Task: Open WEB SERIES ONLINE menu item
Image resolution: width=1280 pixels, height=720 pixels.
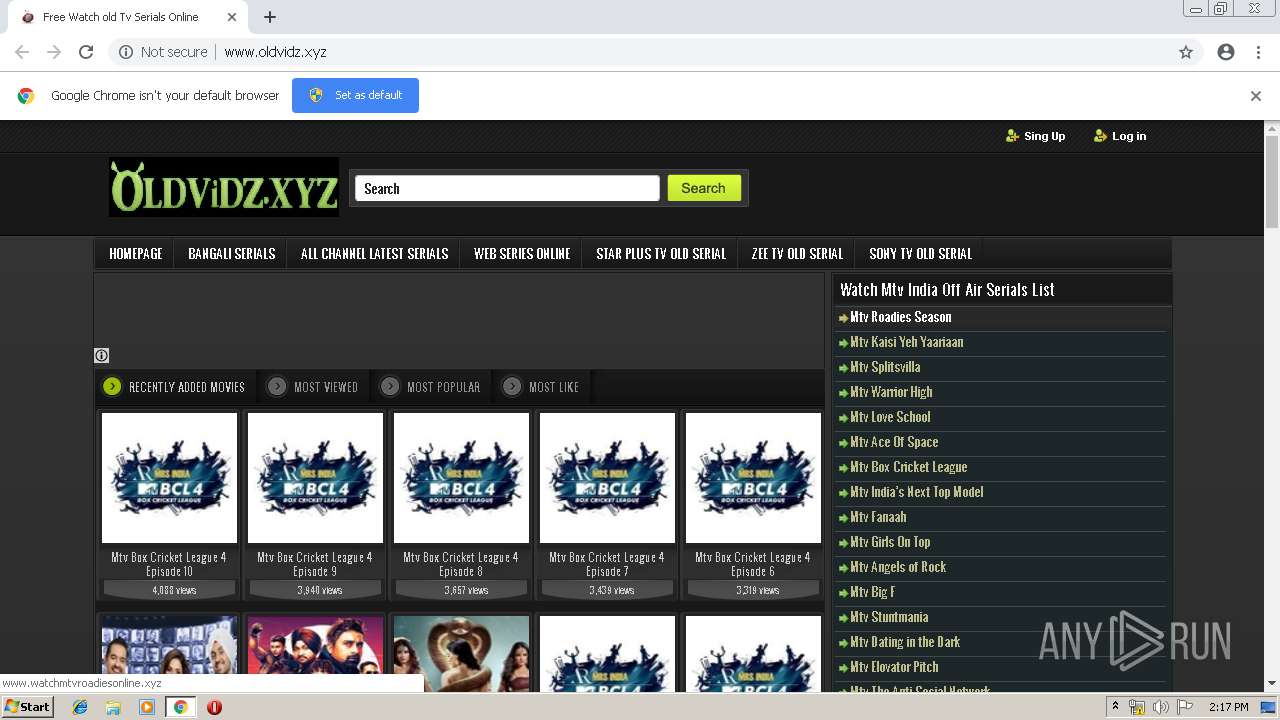Action: click(522, 254)
